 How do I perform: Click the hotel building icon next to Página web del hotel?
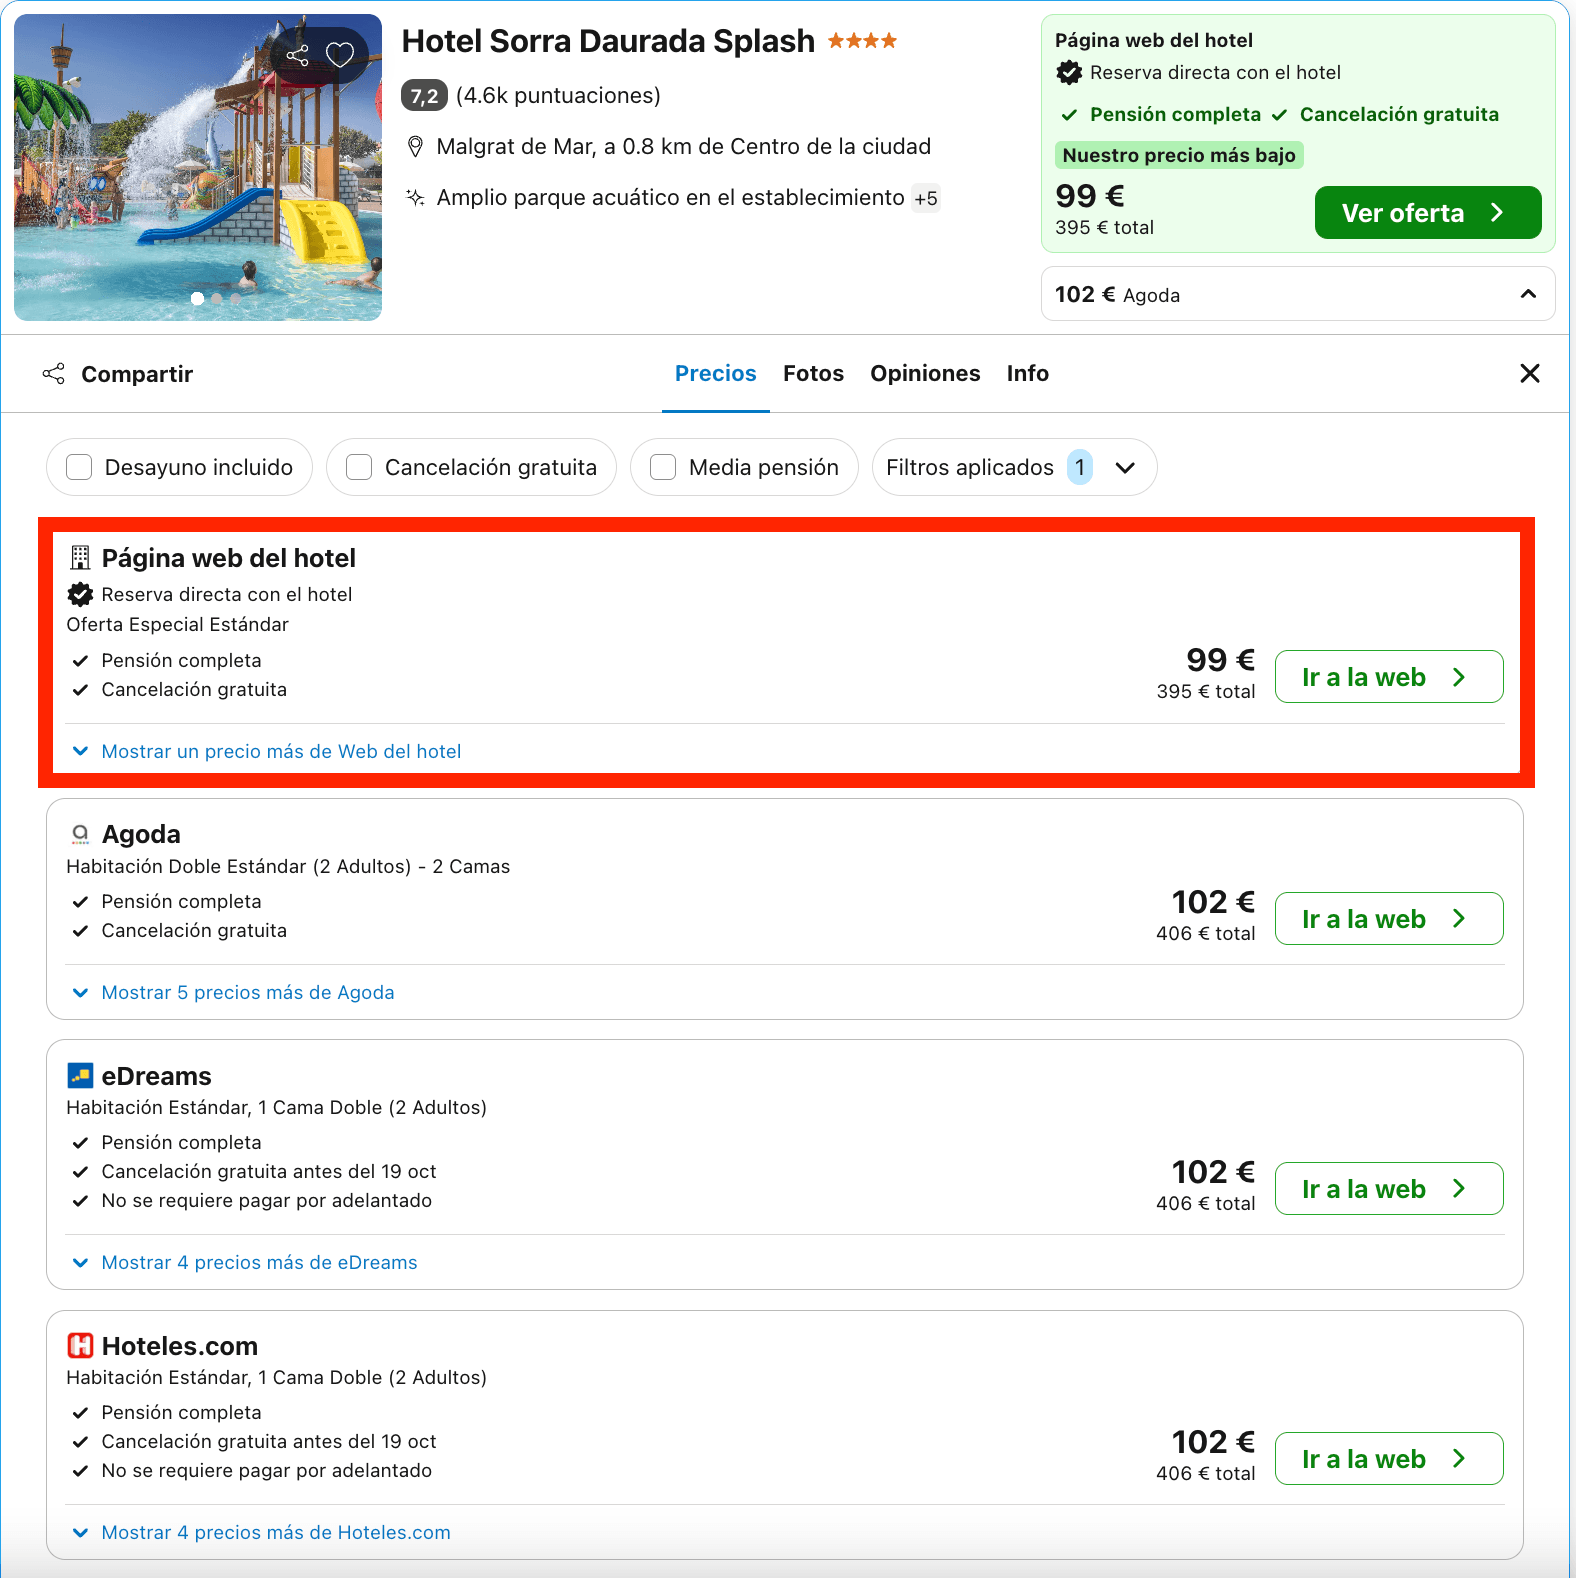[x=80, y=558]
